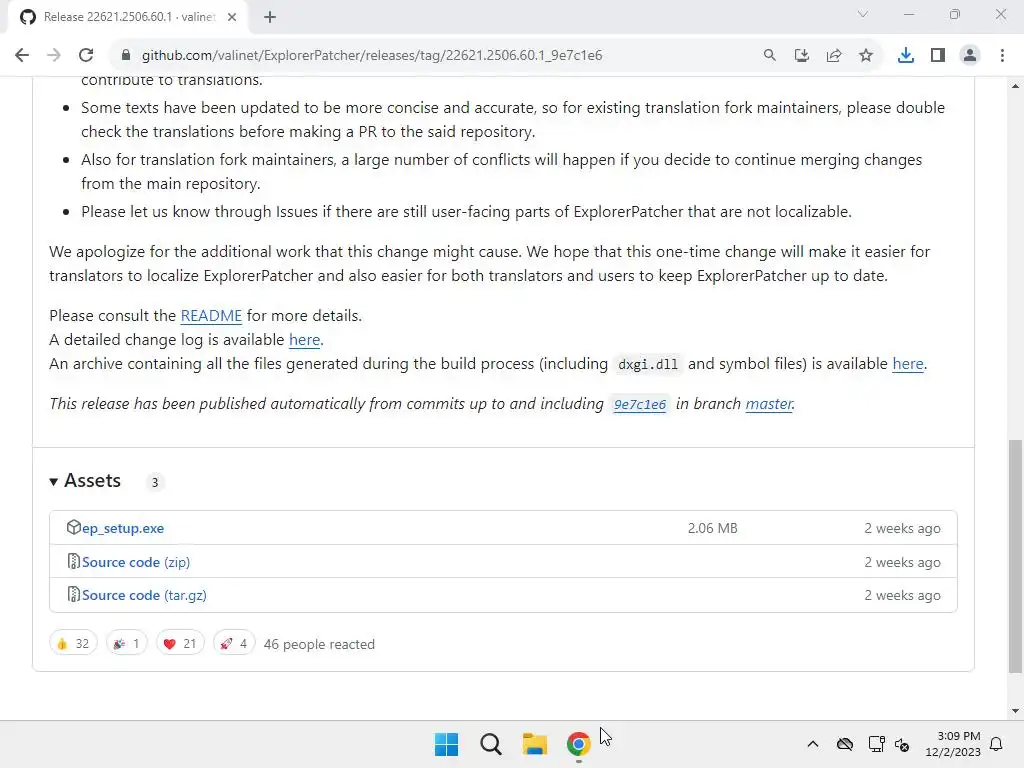Open the zoom magnifier in address bar

(769, 55)
